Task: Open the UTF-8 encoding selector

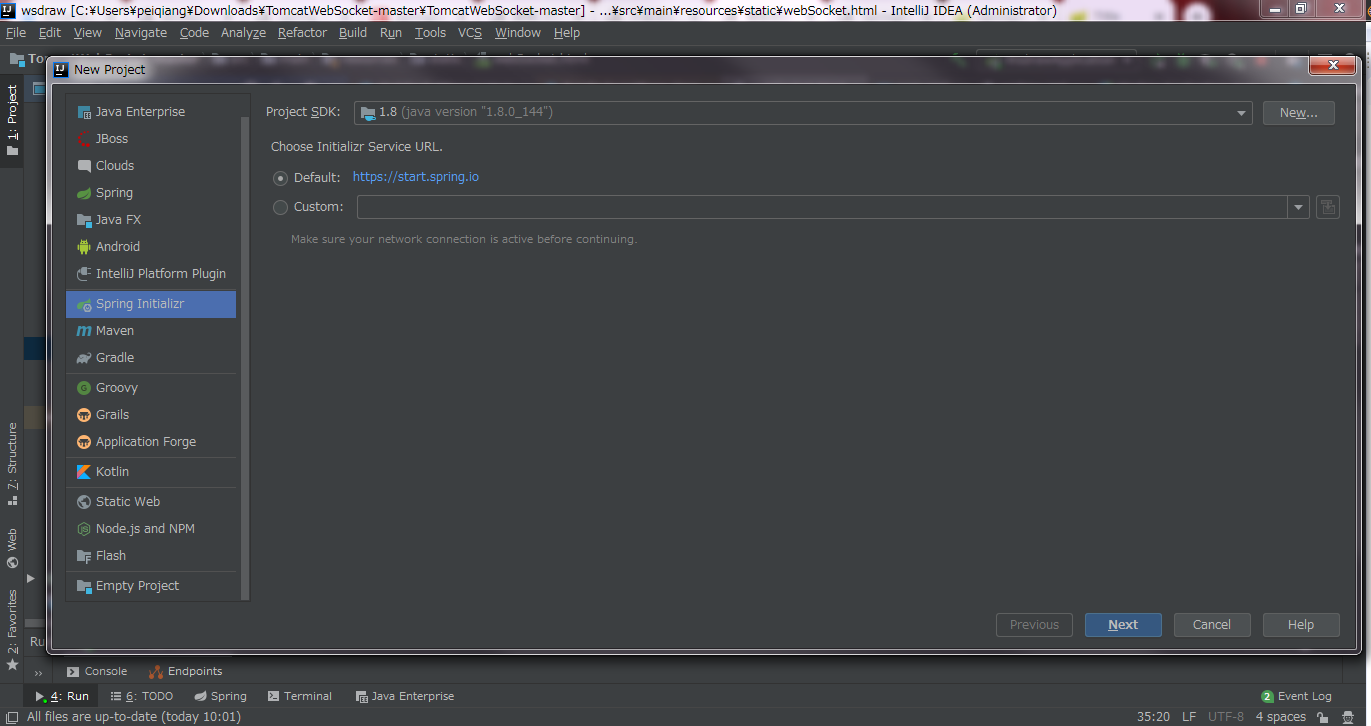Action: pos(1226,717)
